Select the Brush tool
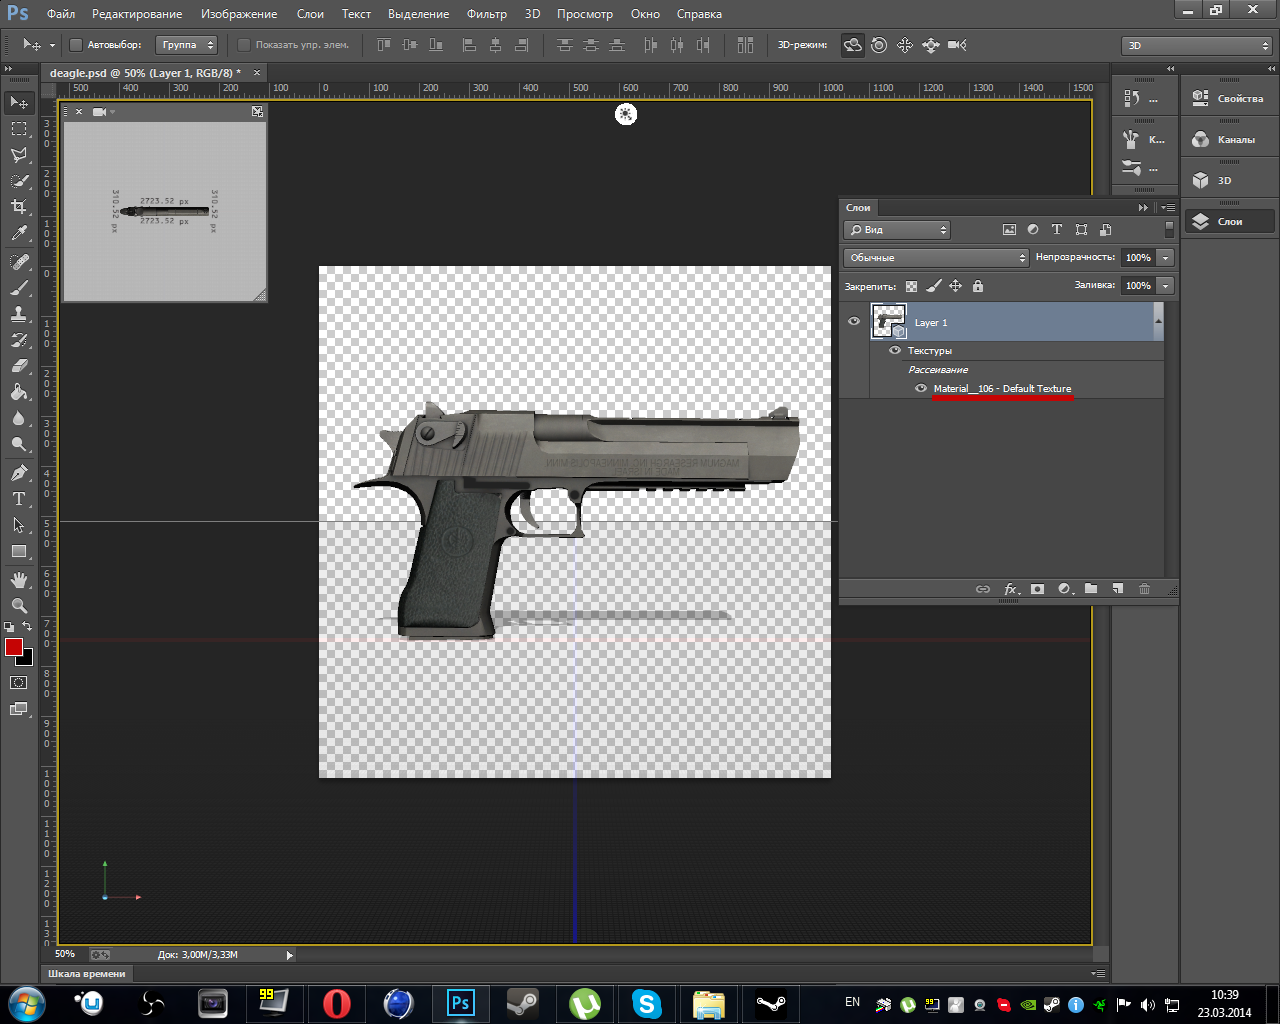This screenshot has width=1280, height=1024. coord(19,288)
